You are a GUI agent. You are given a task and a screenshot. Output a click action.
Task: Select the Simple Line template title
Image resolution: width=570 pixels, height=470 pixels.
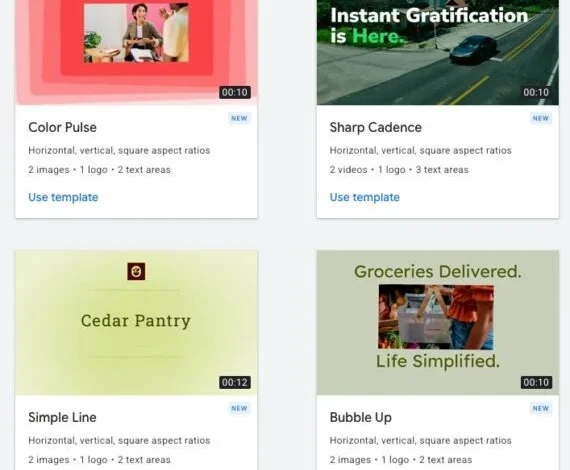point(63,417)
